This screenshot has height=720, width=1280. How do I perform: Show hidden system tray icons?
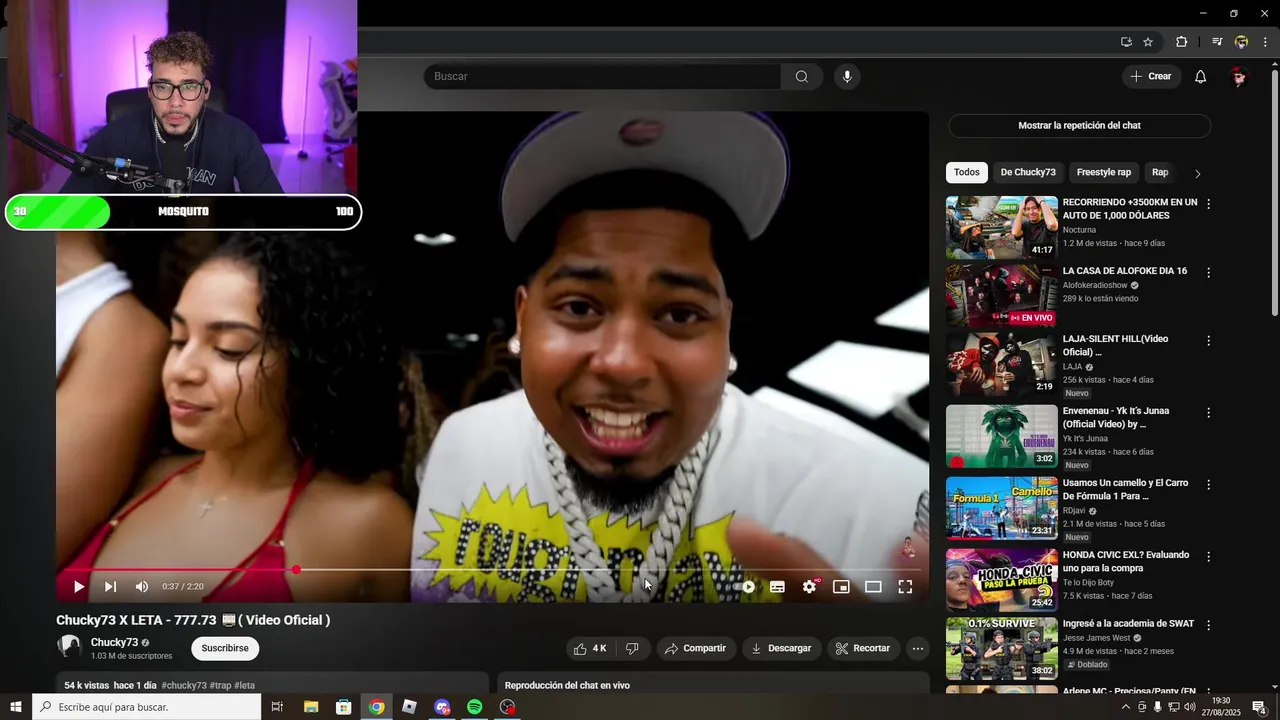pyautogui.click(x=1125, y=707)
